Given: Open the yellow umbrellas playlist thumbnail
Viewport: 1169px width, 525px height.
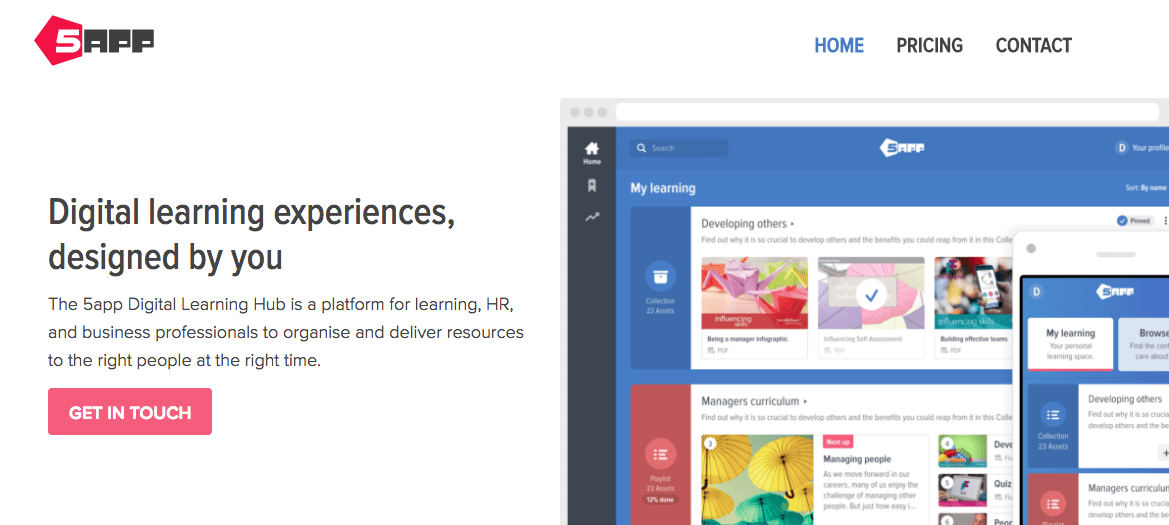Looking at the screenshot, I should pyautogui.click(x=757, y=480).
